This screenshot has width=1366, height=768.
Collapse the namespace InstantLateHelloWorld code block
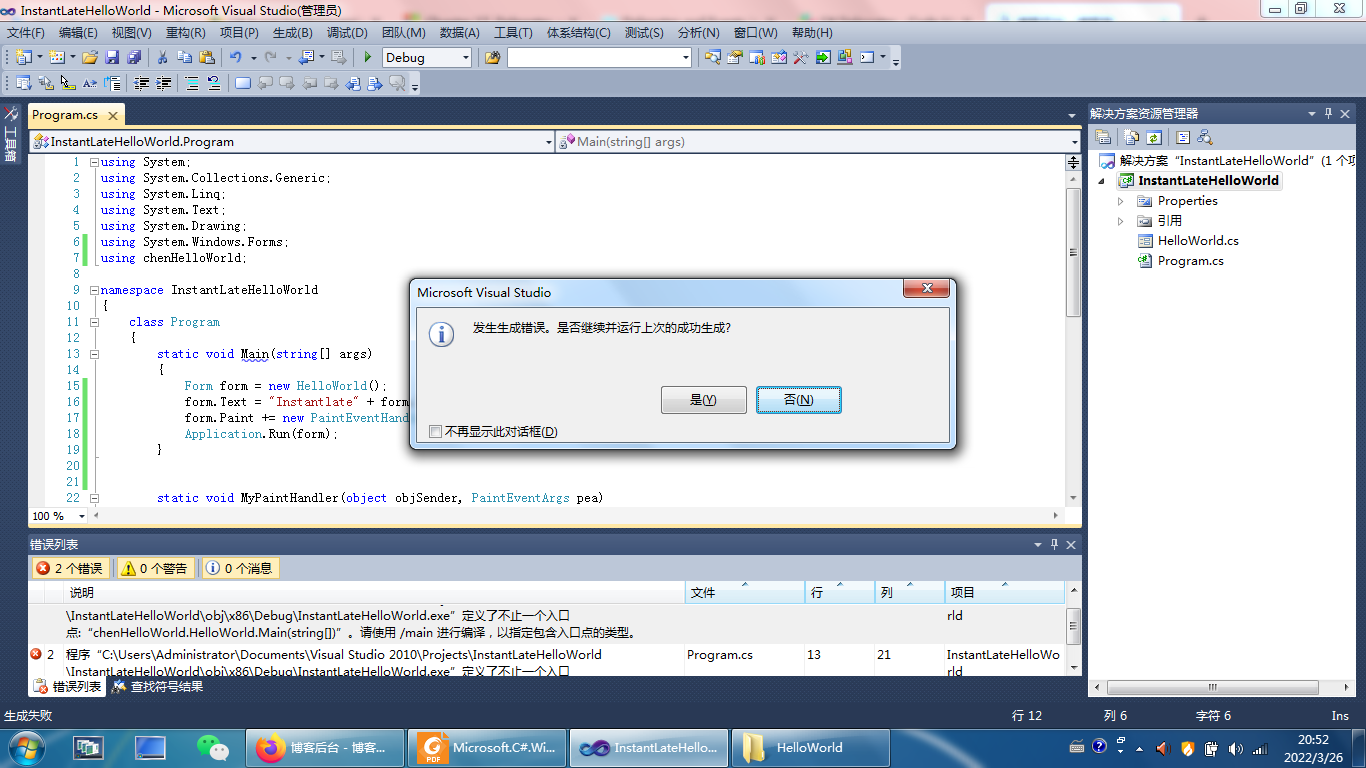point(94,290)
